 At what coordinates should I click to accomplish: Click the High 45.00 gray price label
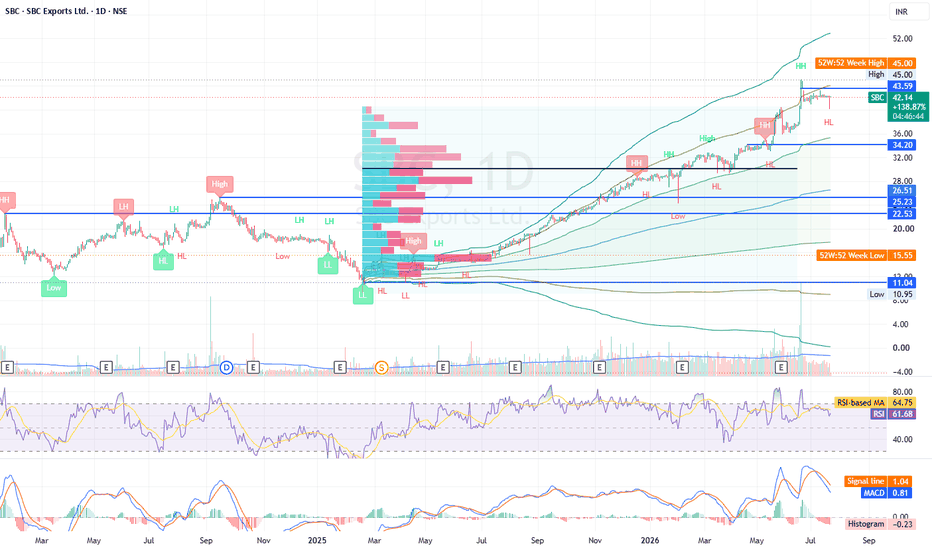[x=890, y=74]
